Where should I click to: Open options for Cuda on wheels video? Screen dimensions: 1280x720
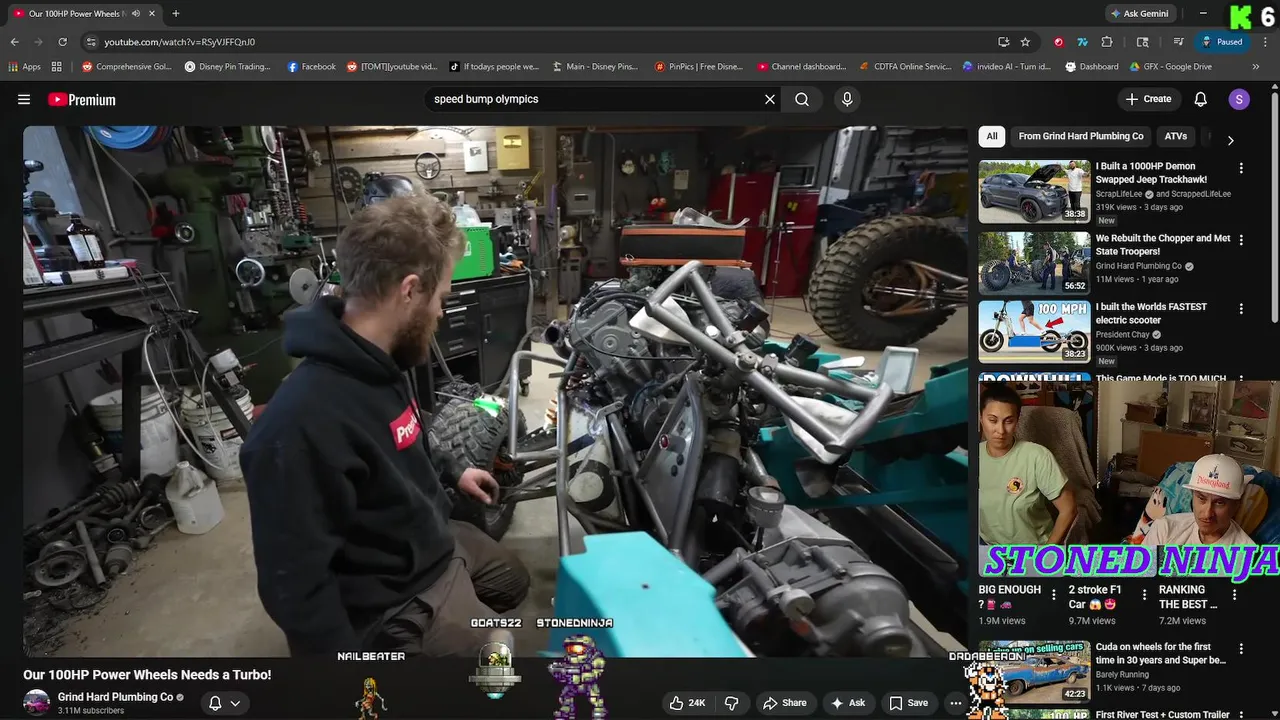pyautogui.click(x=1241, y=649)
